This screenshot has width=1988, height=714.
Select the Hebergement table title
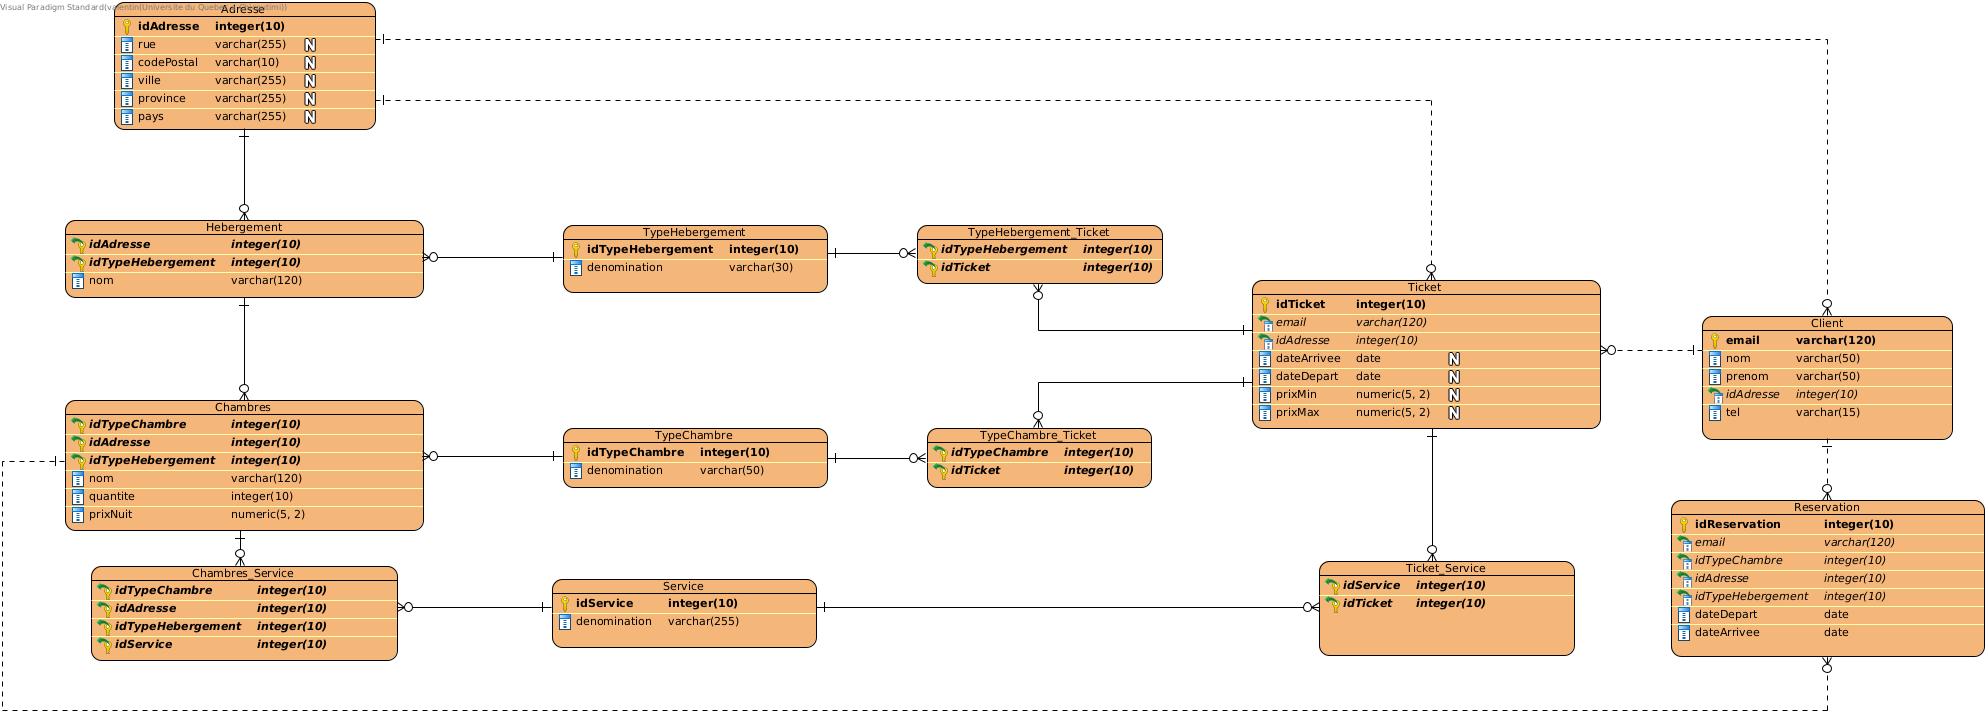[x=244, y=228]
